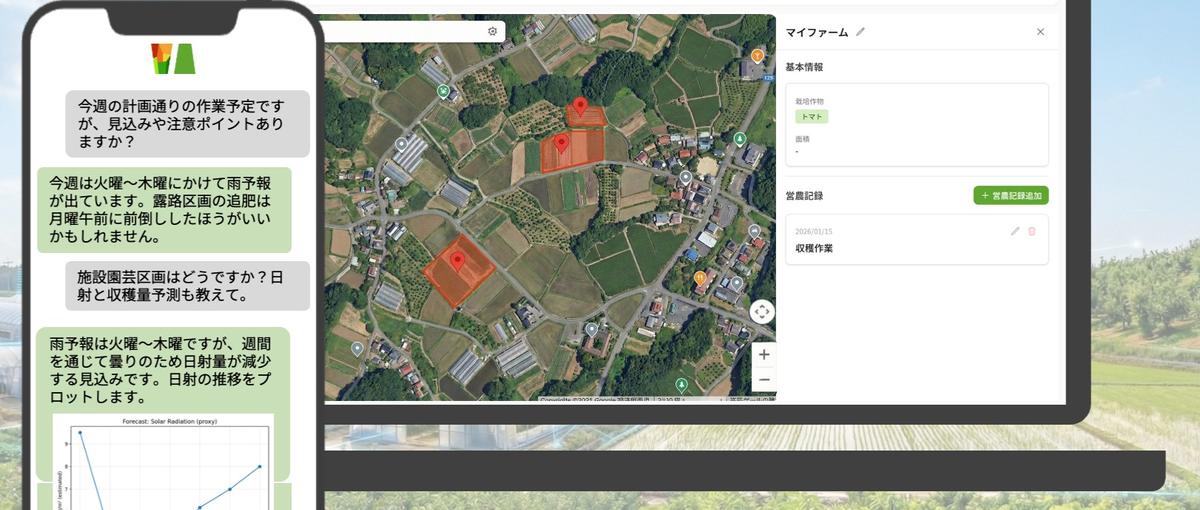Click the 栽培作物 label
The width and height of the screenshot is (1200, 510).
(810, 102)
